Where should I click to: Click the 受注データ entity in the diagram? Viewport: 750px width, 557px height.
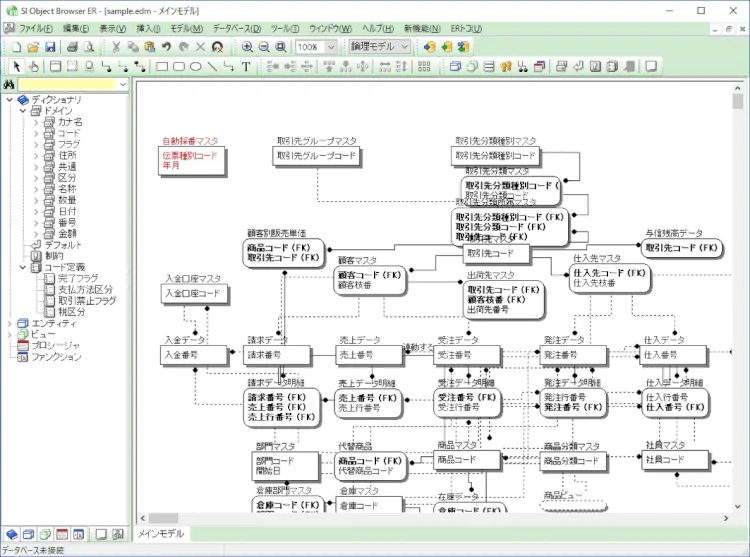[468, 355]
